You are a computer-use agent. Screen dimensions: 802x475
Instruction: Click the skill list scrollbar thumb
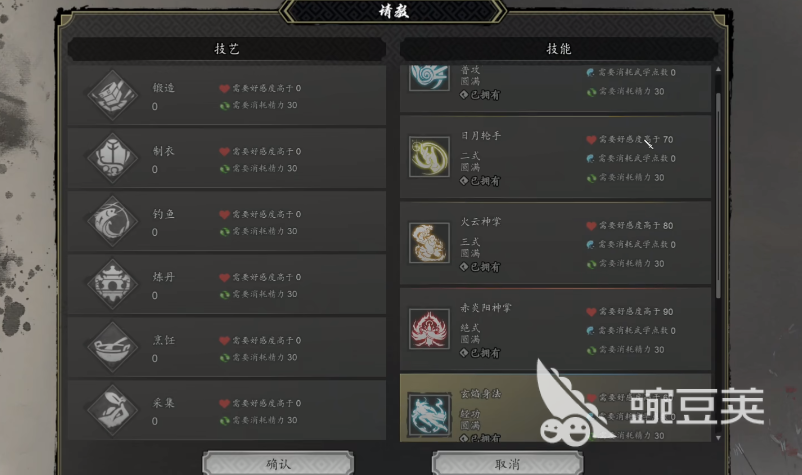pos(718,194)
